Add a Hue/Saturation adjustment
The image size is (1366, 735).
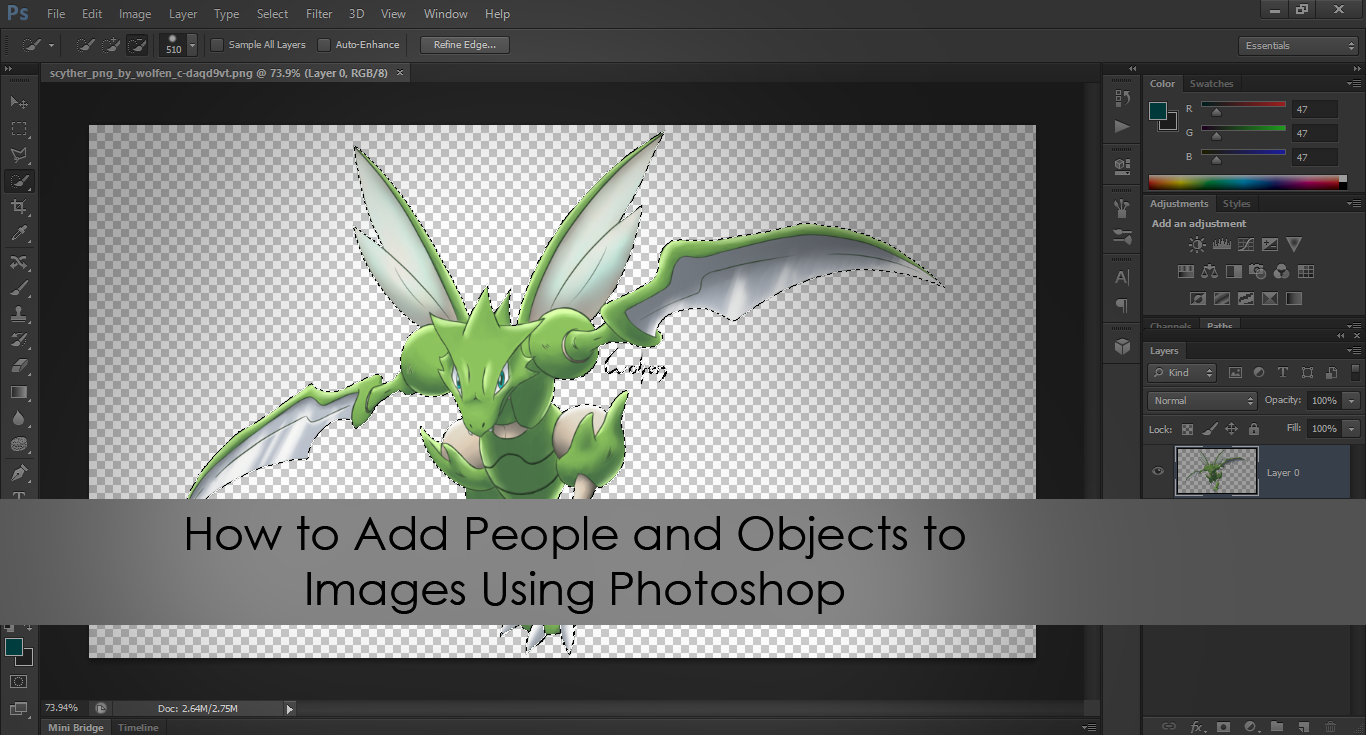pos(1186,271)
